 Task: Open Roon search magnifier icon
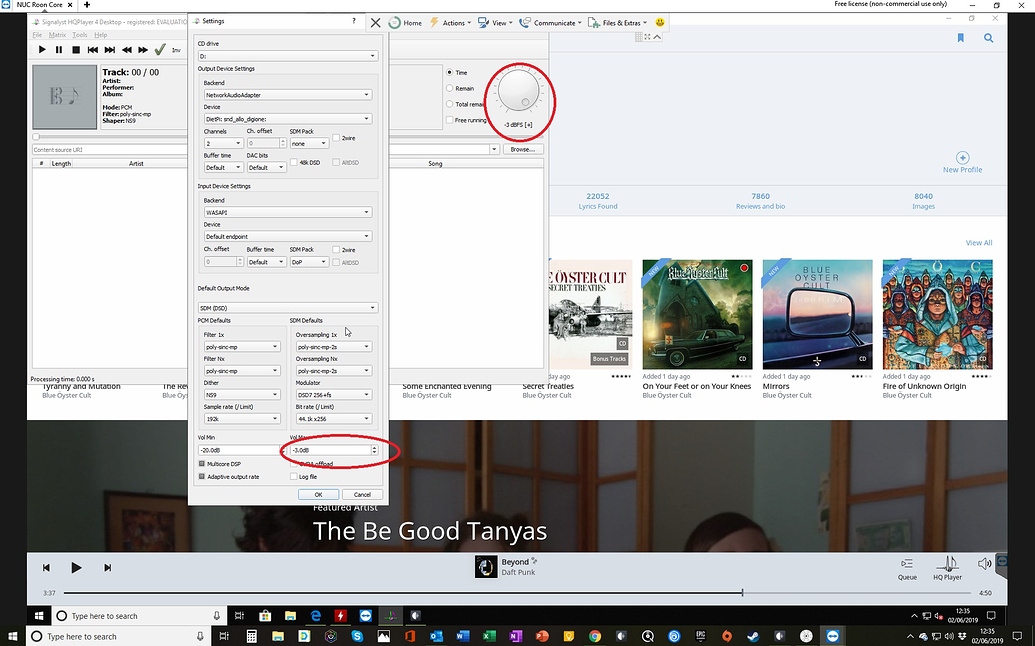988,38
